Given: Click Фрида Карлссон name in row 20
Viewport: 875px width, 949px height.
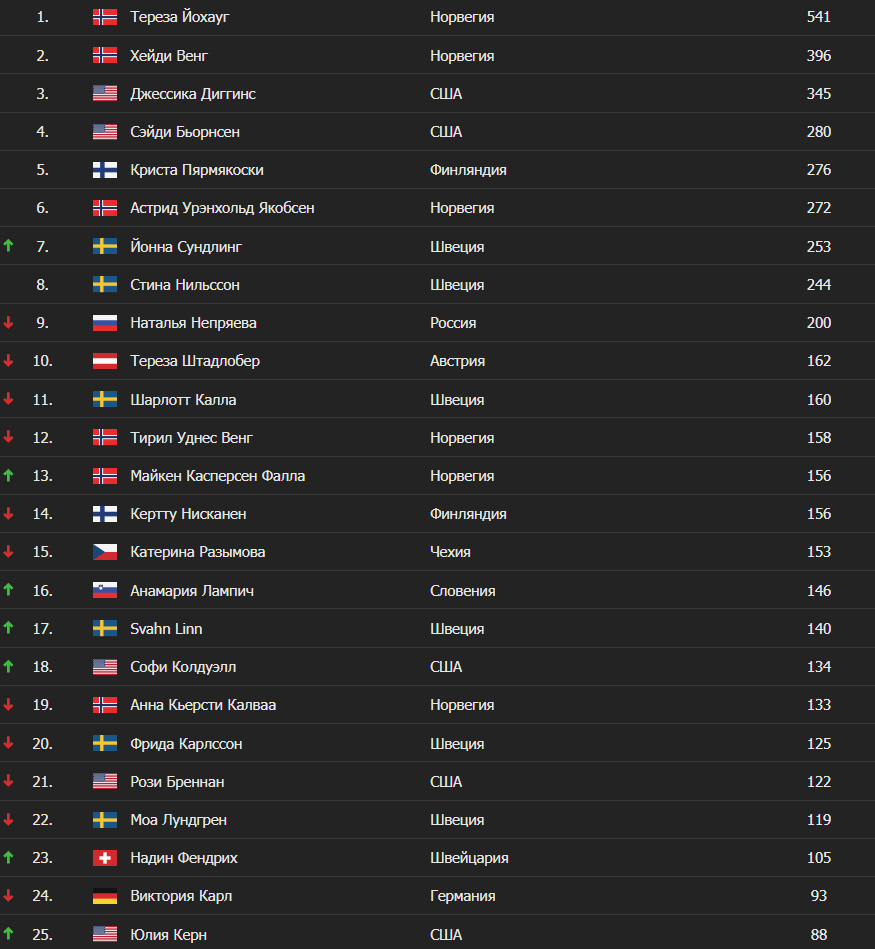Looking at the screenshot, I should 186,743.
